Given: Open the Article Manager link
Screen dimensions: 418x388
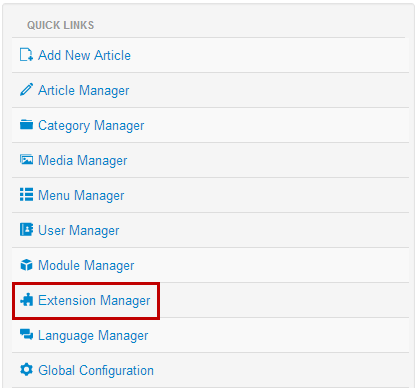Looking at the screenshot, I should coord(84,91).
